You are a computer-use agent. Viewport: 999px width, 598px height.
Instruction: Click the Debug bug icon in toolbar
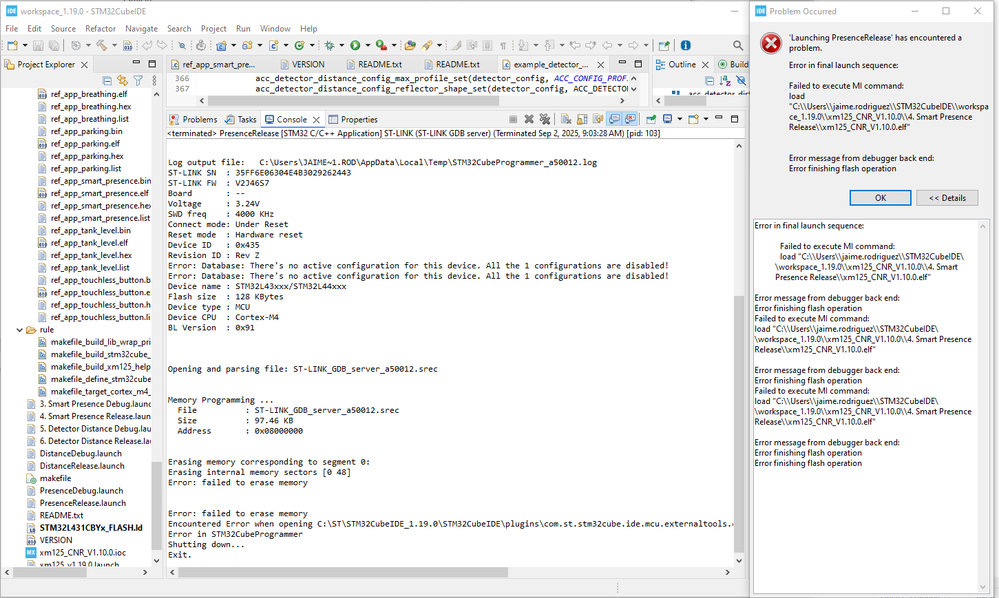click(x=329, y=45)
